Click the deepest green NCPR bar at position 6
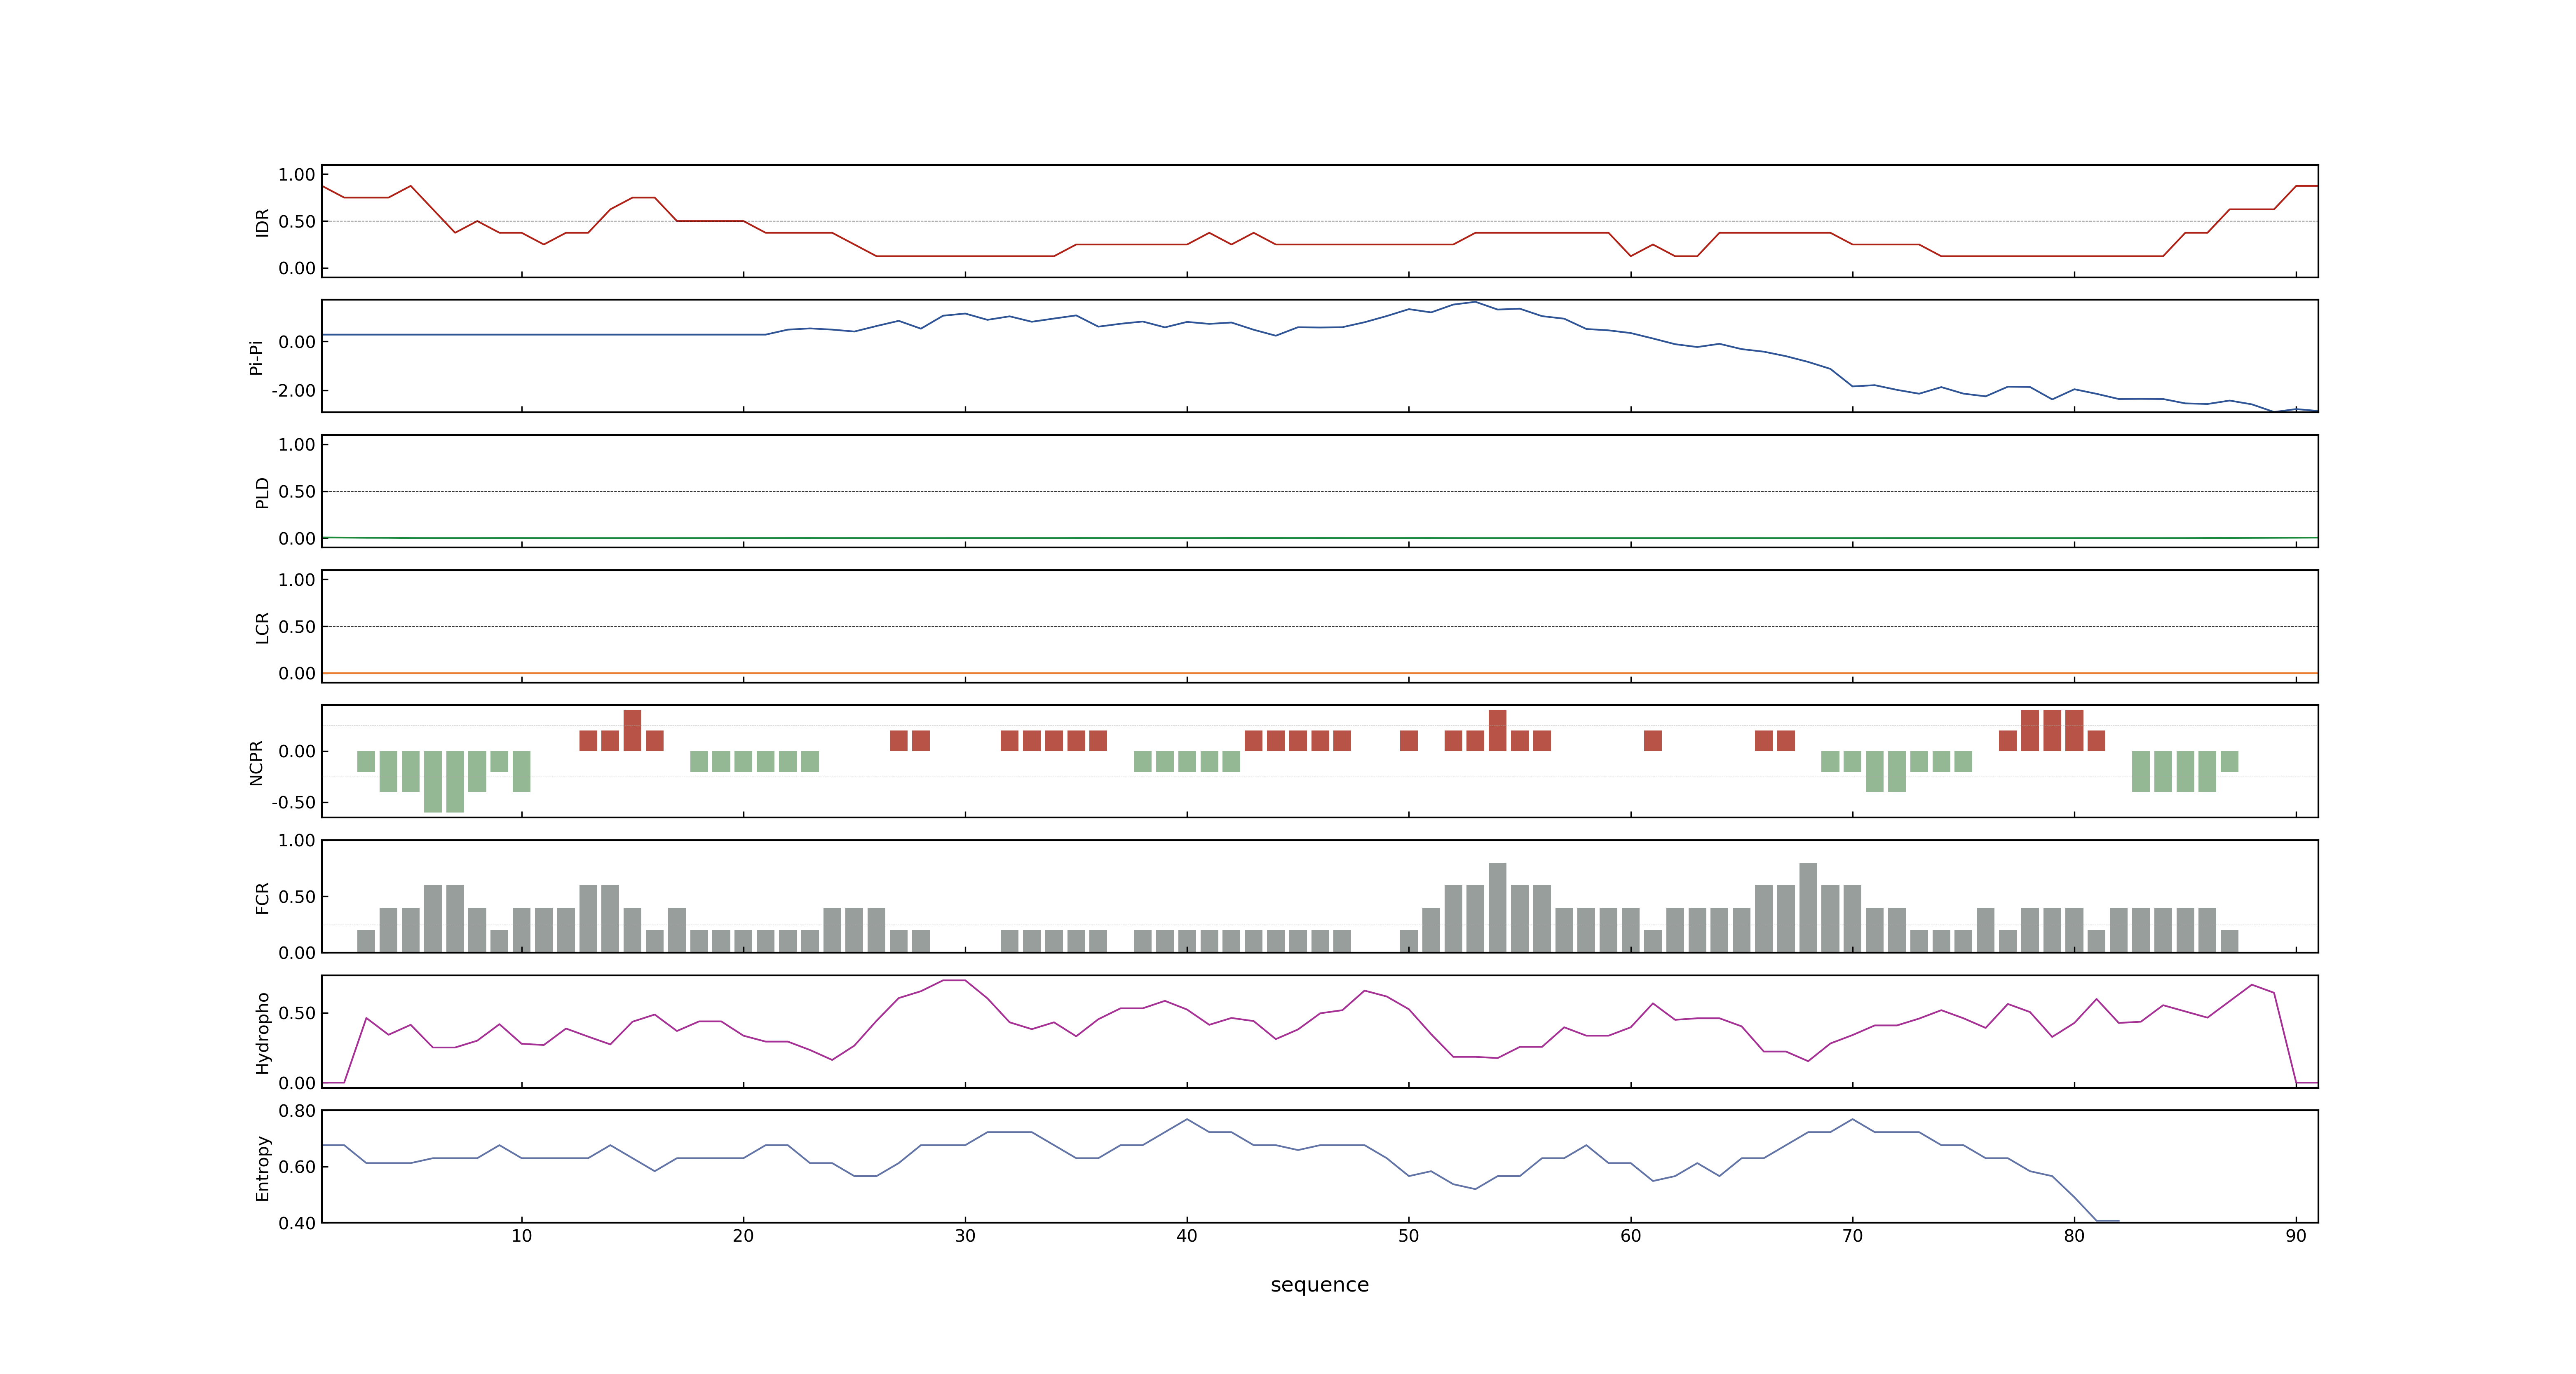2576x1374 pixels. coord(433,782)
